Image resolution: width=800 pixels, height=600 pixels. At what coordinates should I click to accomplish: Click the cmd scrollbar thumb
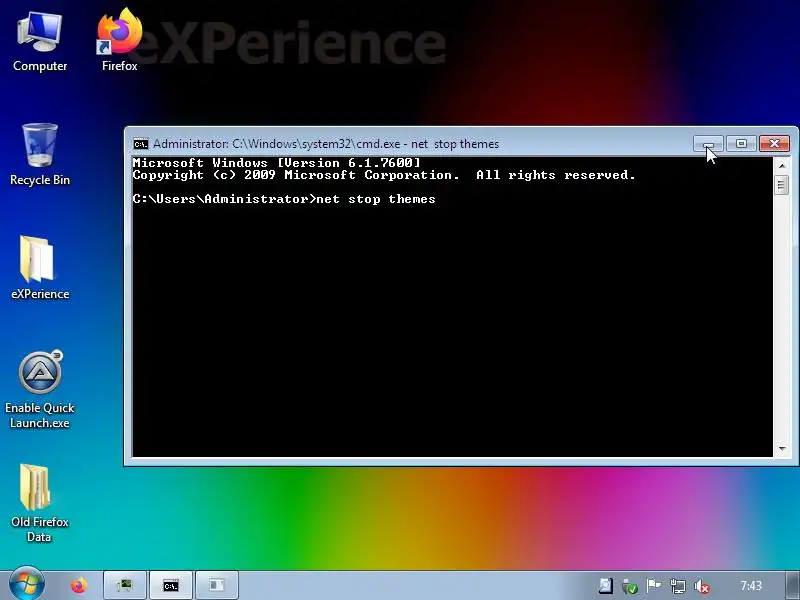[782, 184]
